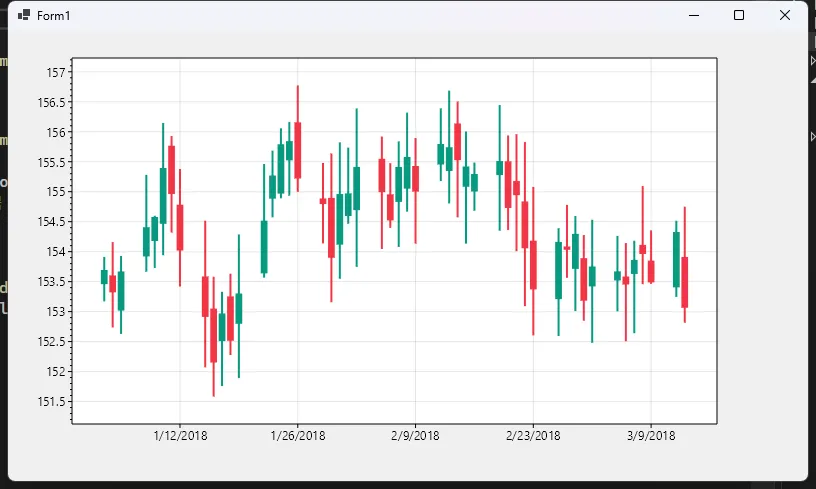This screenshot has width=816, height=489.
Task: Minimize the Form1 window
Action: (x=694, y=15)
